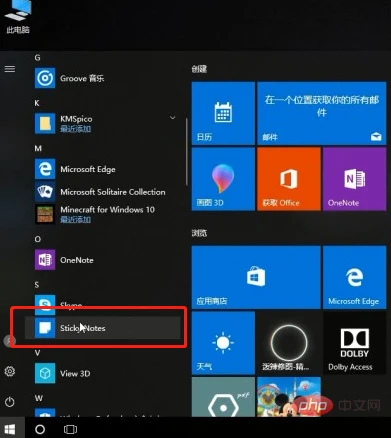Open Cortana circle on taskbar
Screen dimensions: 391x438
tap(40, 429)
